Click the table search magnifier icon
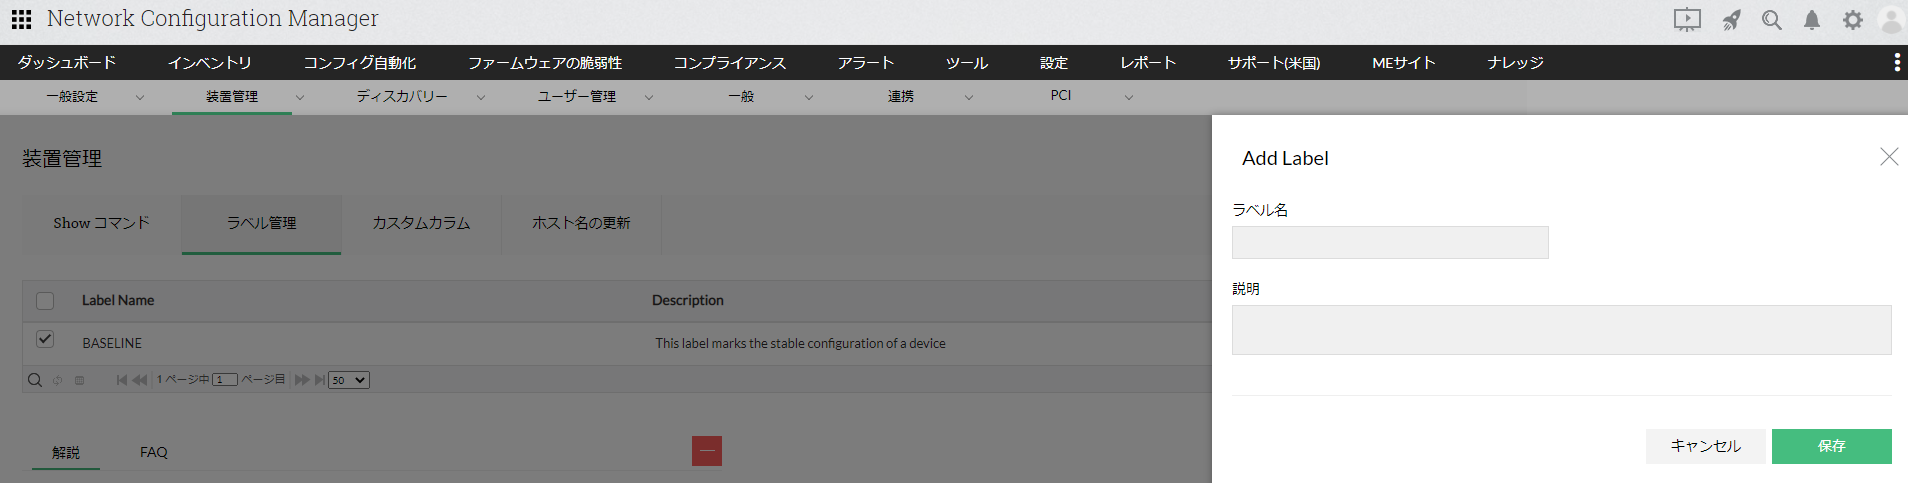The height and width of the screenshot is (483, 1908). pyautogui.click(x=35, y=380)
